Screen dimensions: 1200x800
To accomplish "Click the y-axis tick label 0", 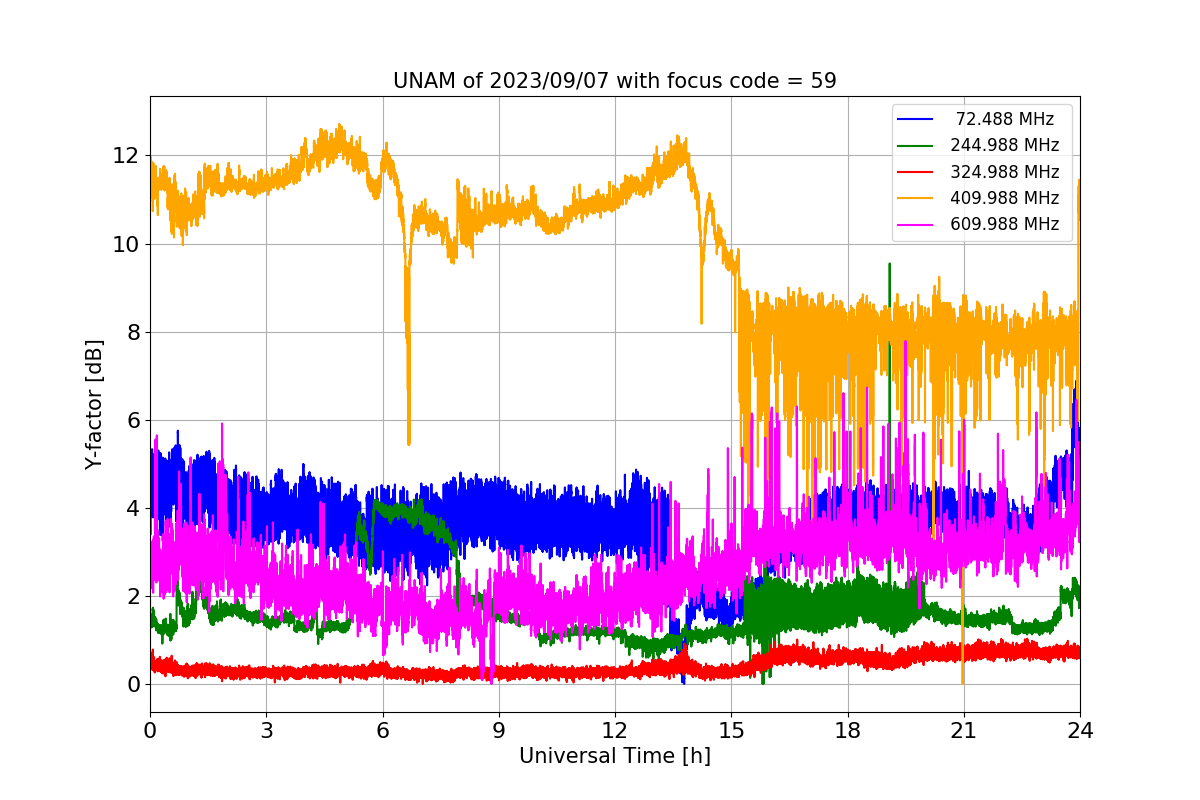I will pyautogui.click(x=131, y=685).
